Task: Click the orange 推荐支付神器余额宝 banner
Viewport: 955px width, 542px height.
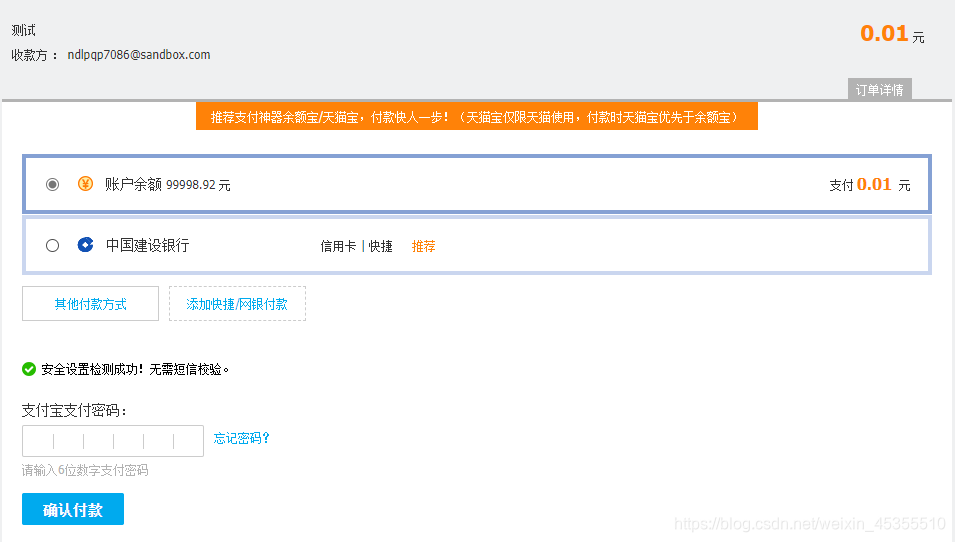Action: click(477, 116)
